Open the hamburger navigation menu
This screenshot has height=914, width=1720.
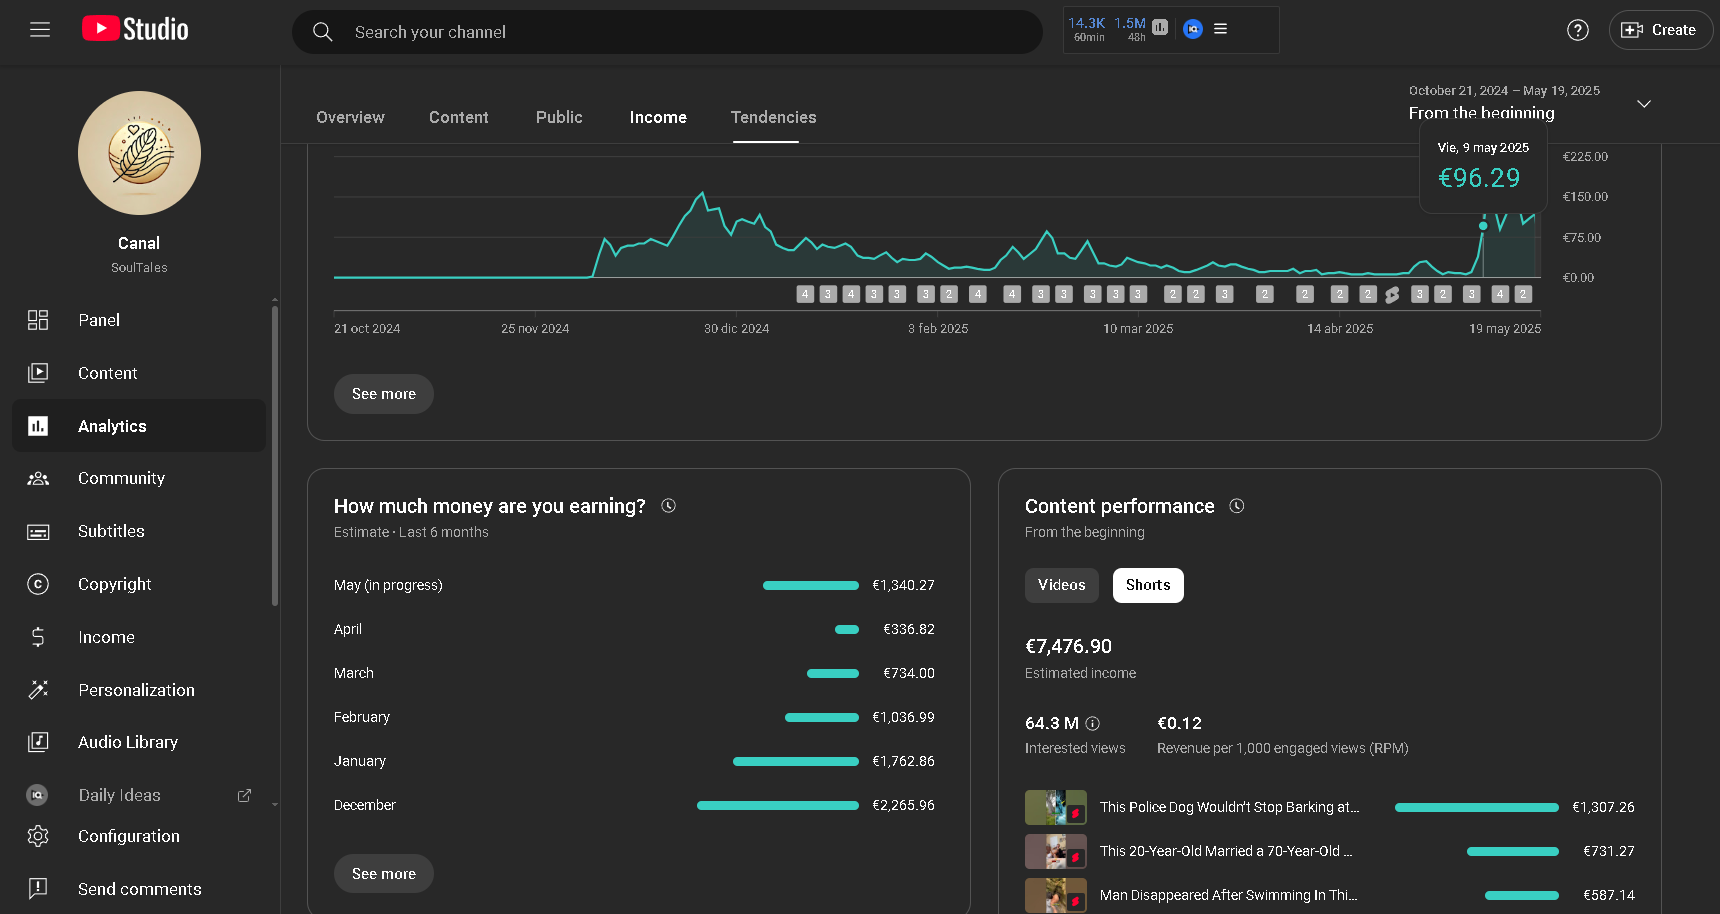coord(40,30)
